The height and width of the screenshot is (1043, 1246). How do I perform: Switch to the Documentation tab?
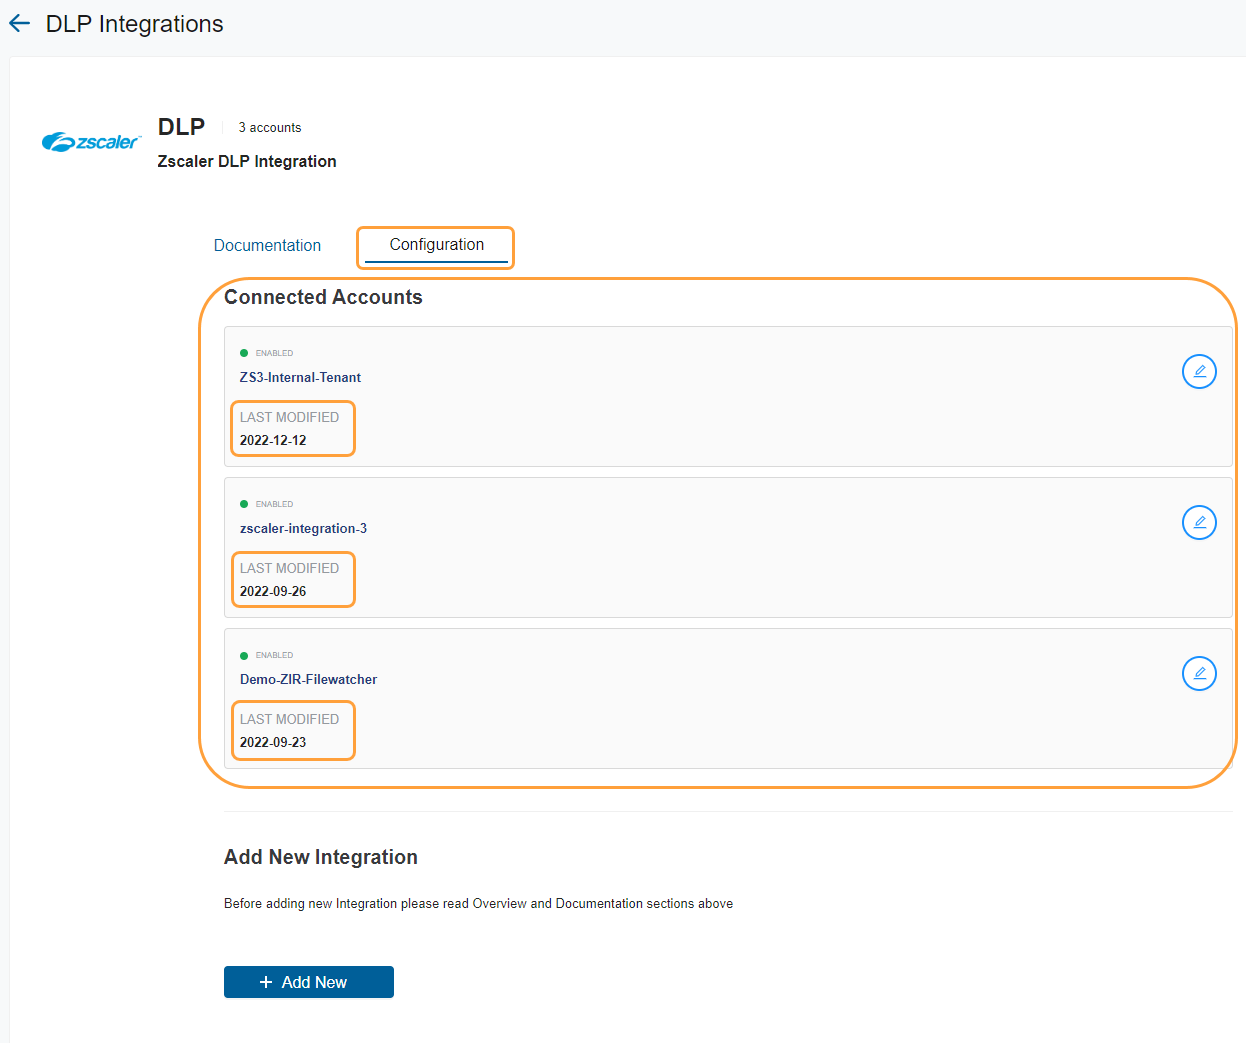(x=267, y=245)
